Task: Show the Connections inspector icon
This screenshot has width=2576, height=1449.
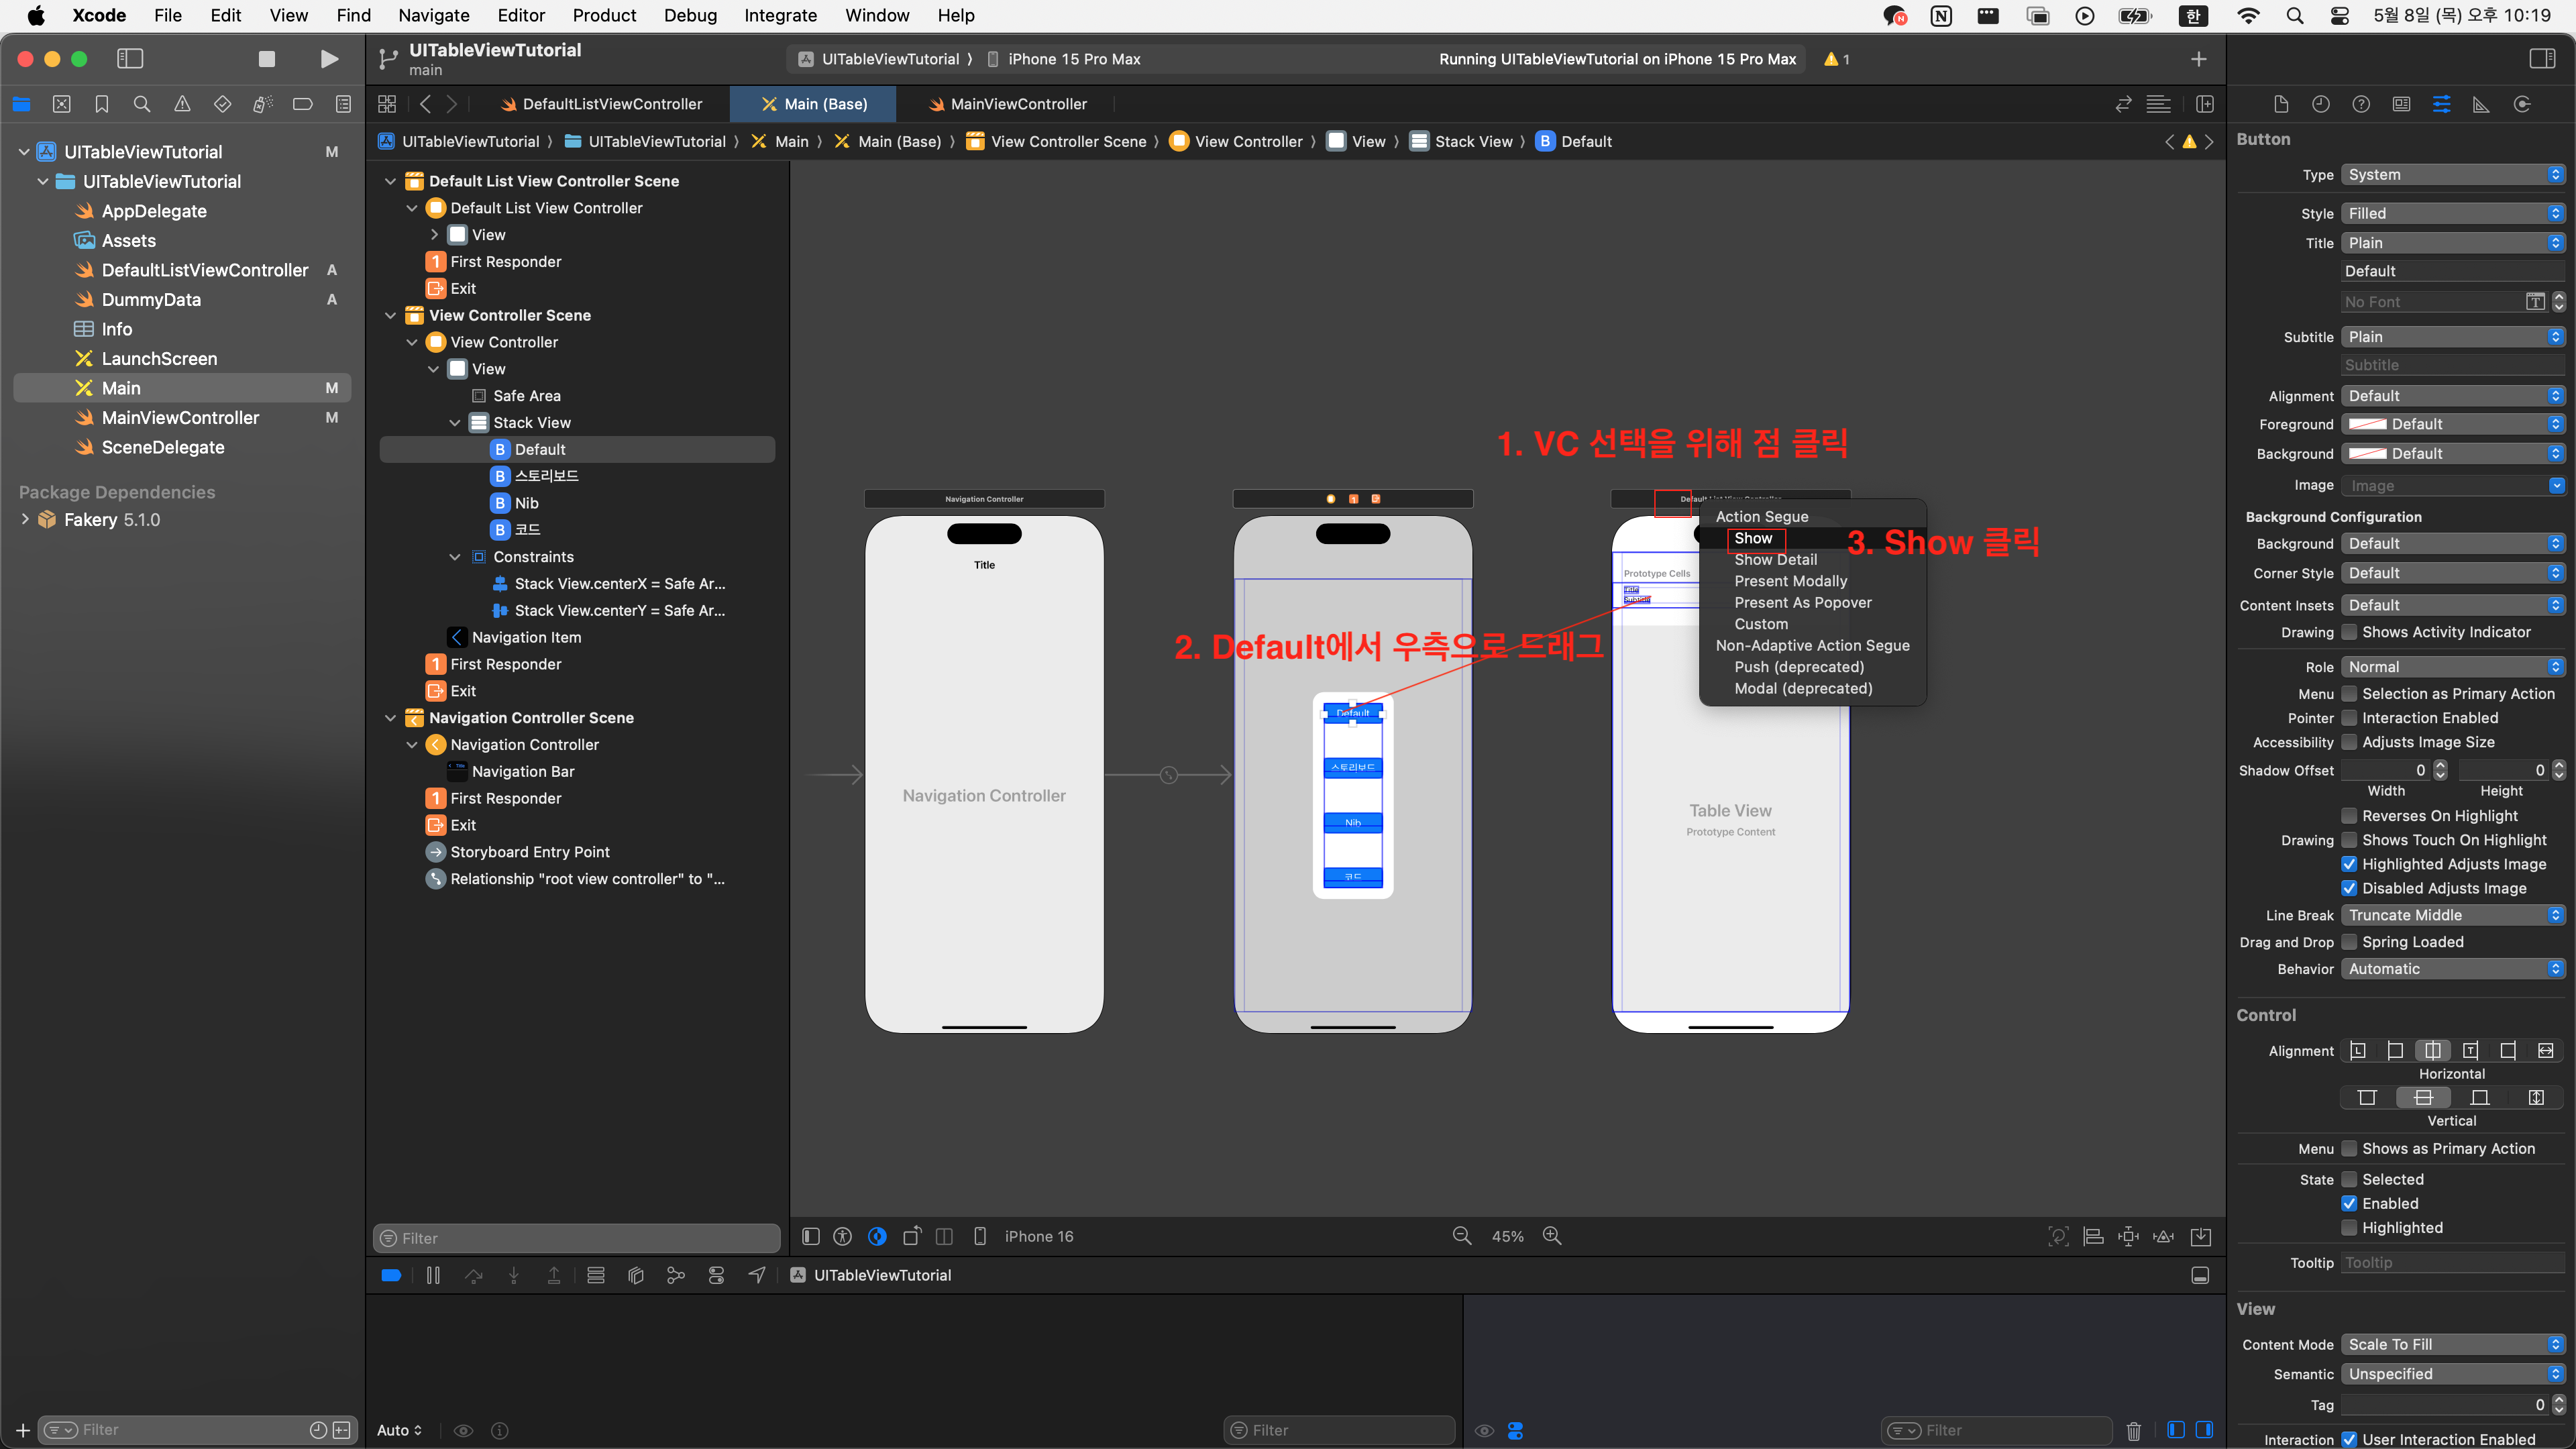Action: point(2522,104)
